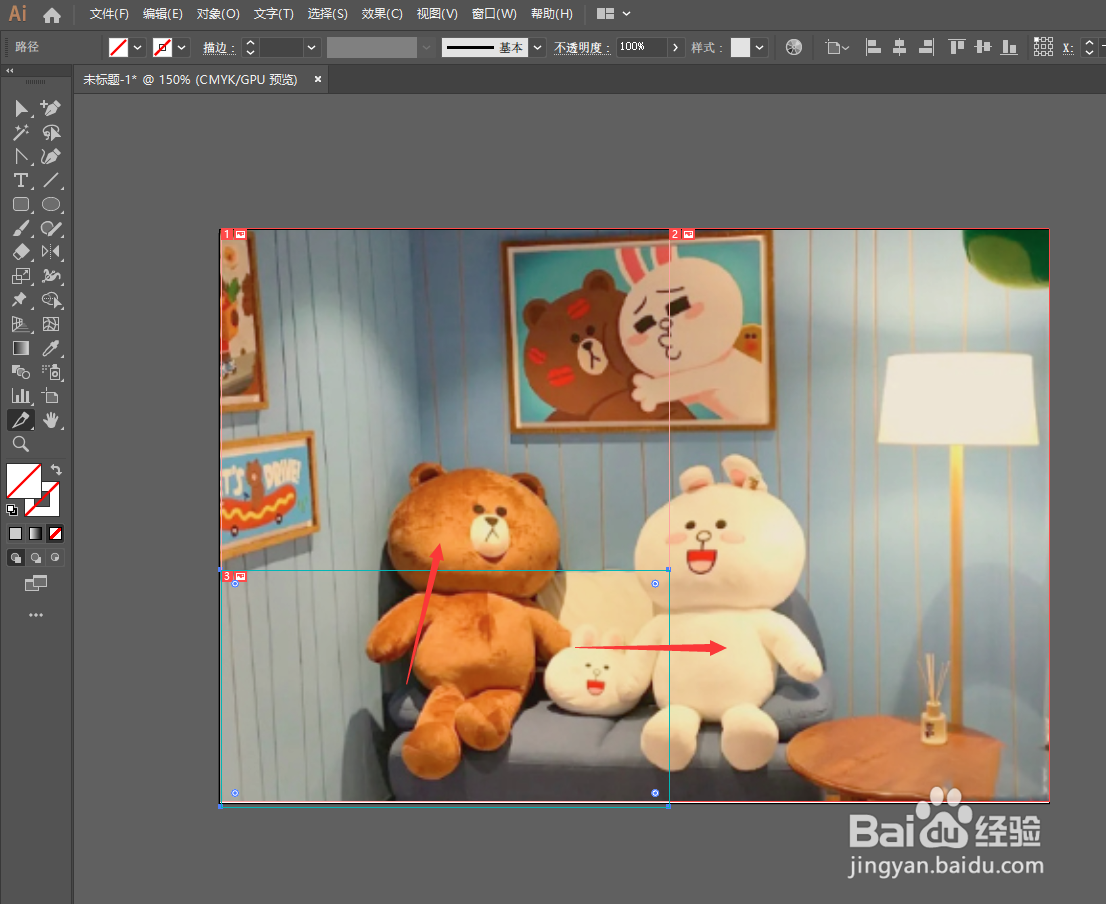
Task: Select the Blob Brush tool
Action: pyautogui.click(x=51, y=228)
